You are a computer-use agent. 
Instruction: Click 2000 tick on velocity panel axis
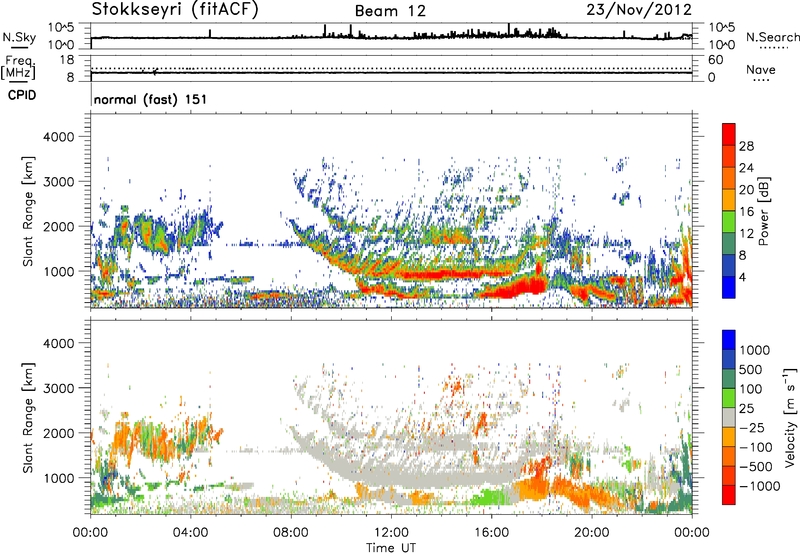59,433
